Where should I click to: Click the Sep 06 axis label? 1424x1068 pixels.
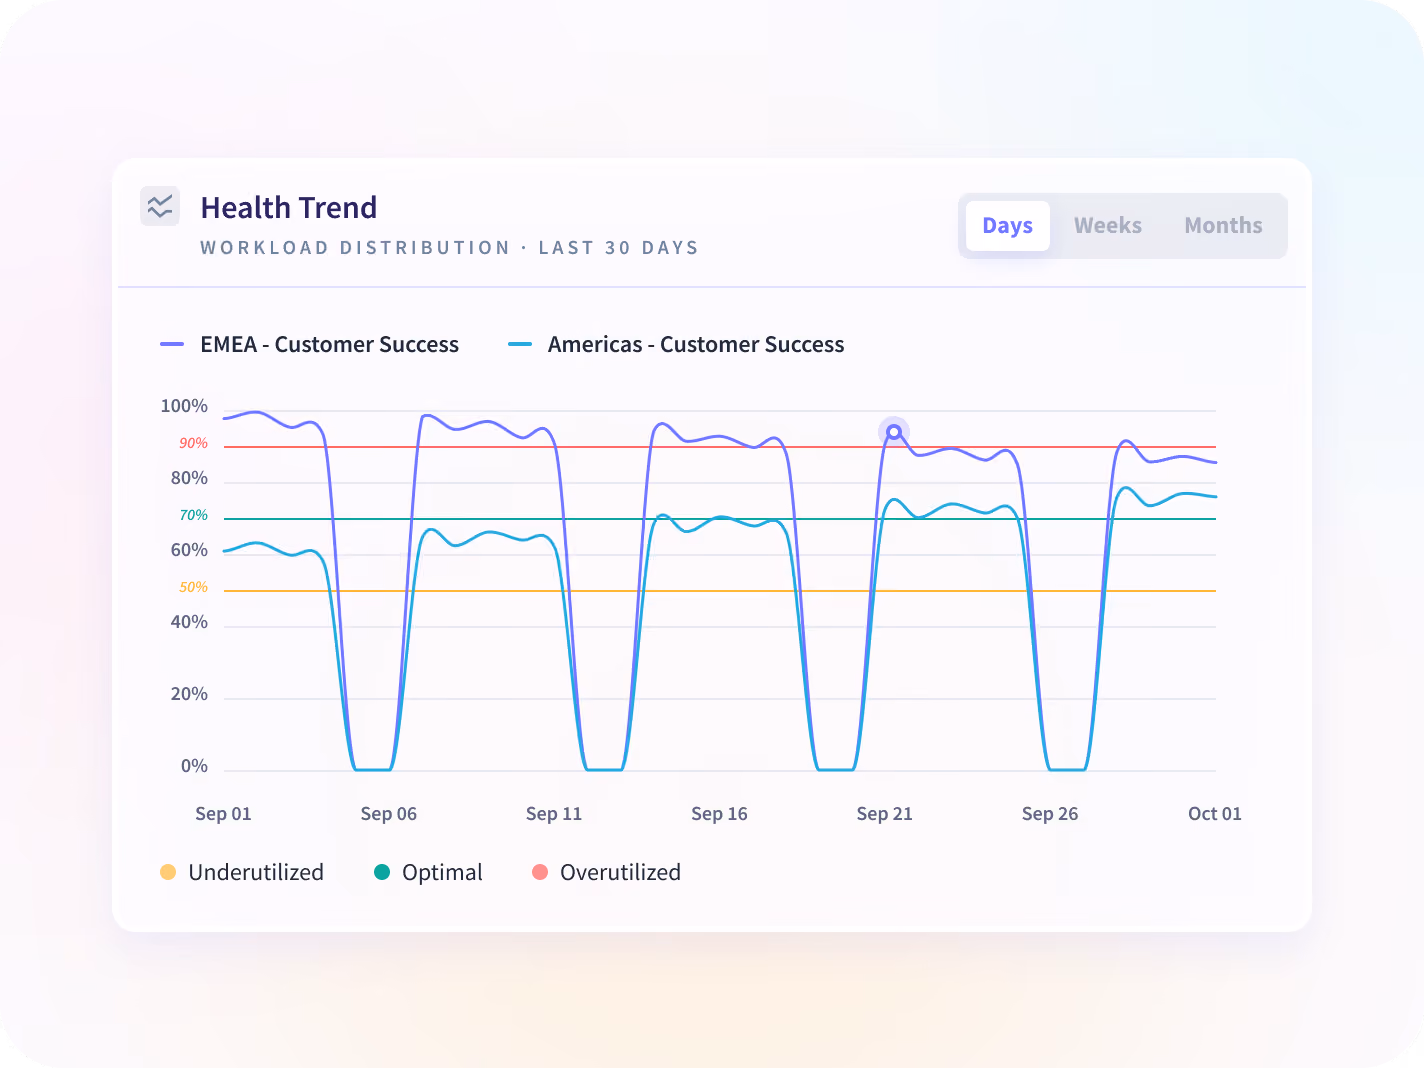389,814
